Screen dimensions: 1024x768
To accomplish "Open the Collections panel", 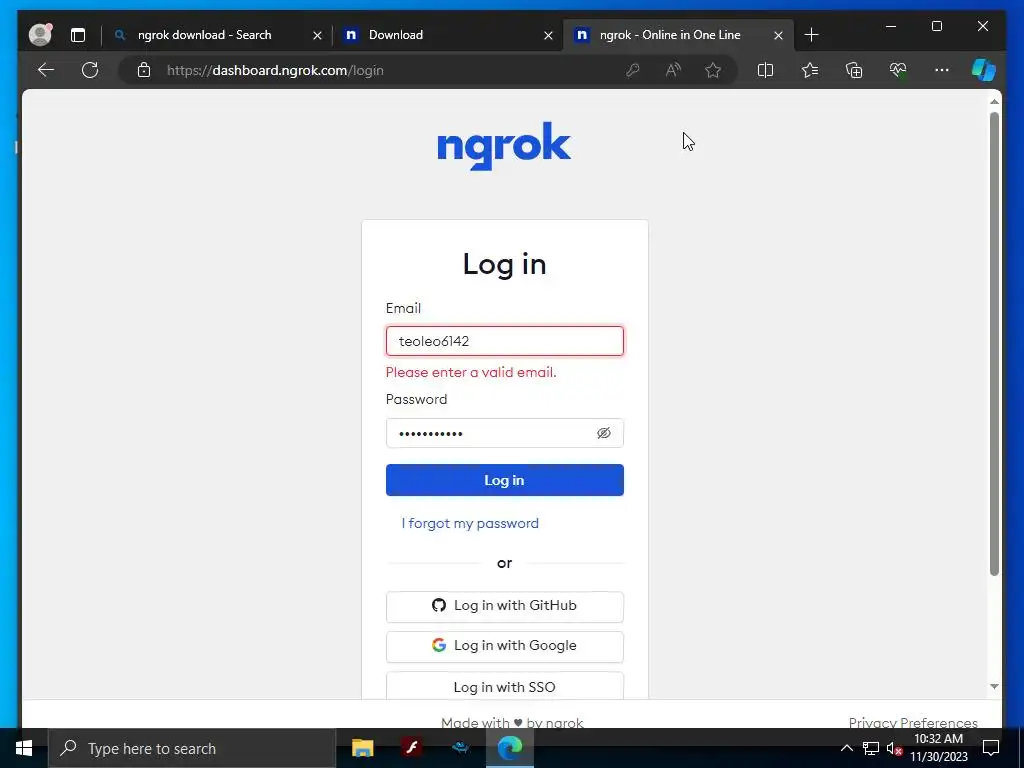I will [854, 70].
